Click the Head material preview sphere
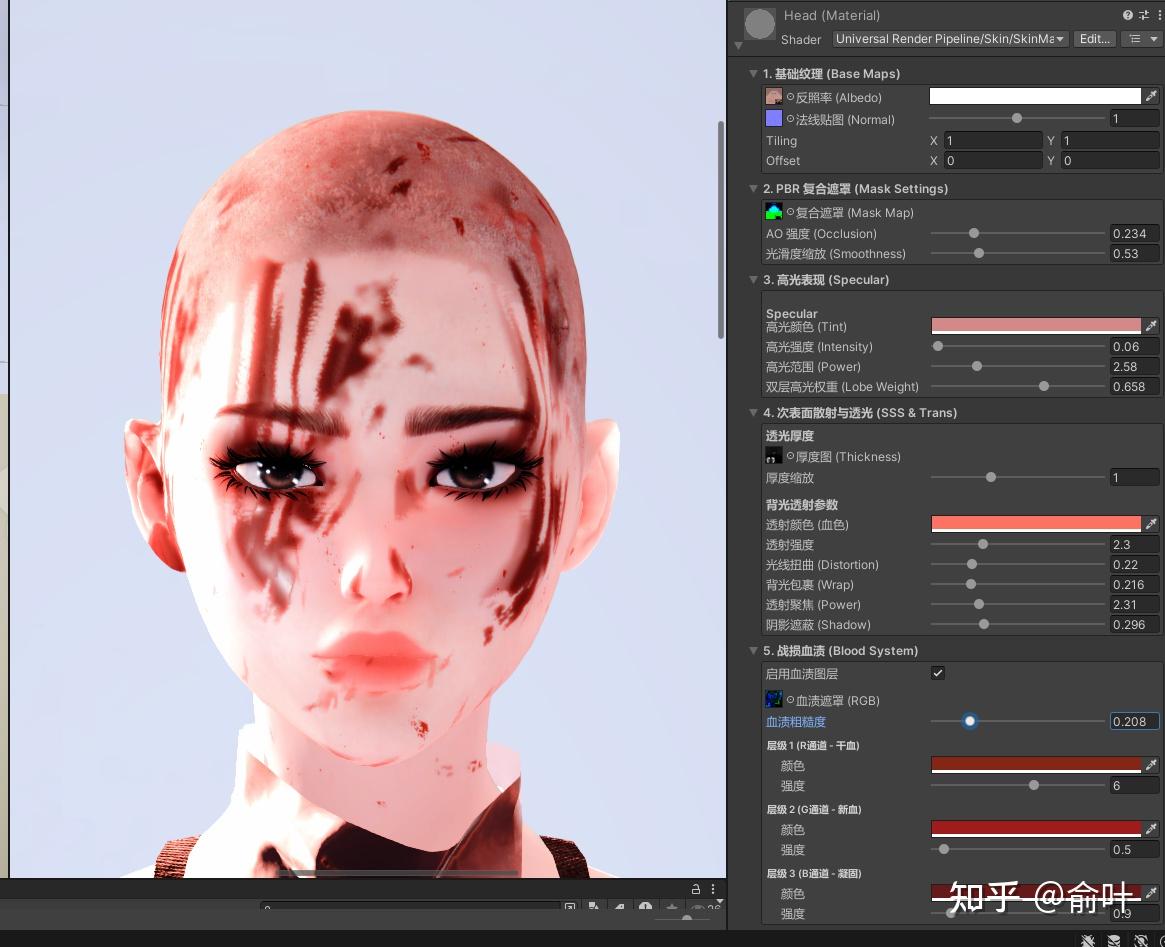This screenshot has height=947, width=1165. point(759,24)
